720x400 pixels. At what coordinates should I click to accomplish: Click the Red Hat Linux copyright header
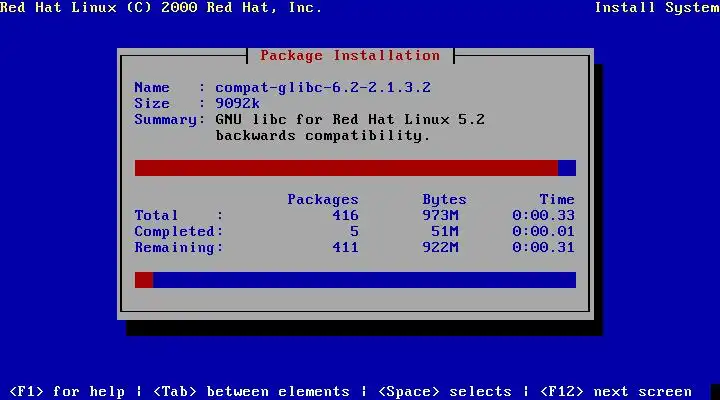pos(161,8)
